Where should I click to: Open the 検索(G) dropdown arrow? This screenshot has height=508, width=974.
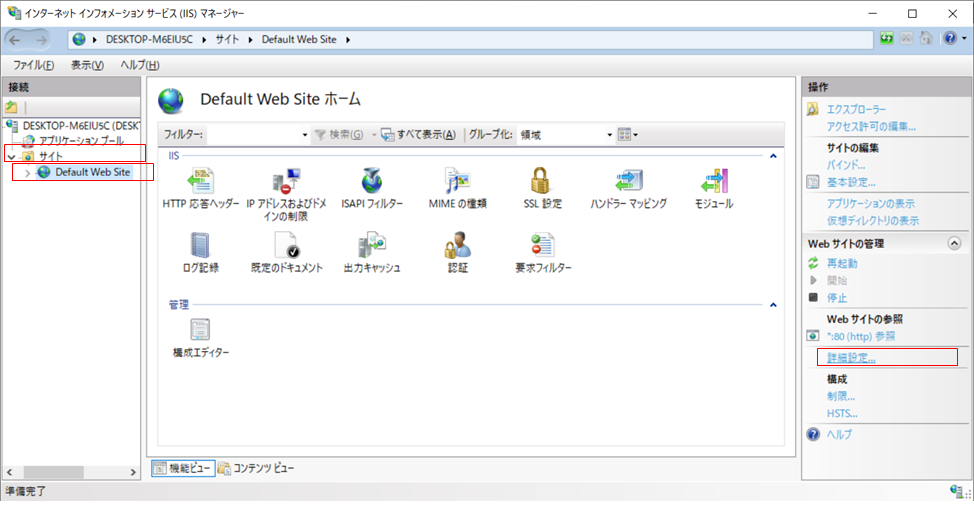[374, 135]
